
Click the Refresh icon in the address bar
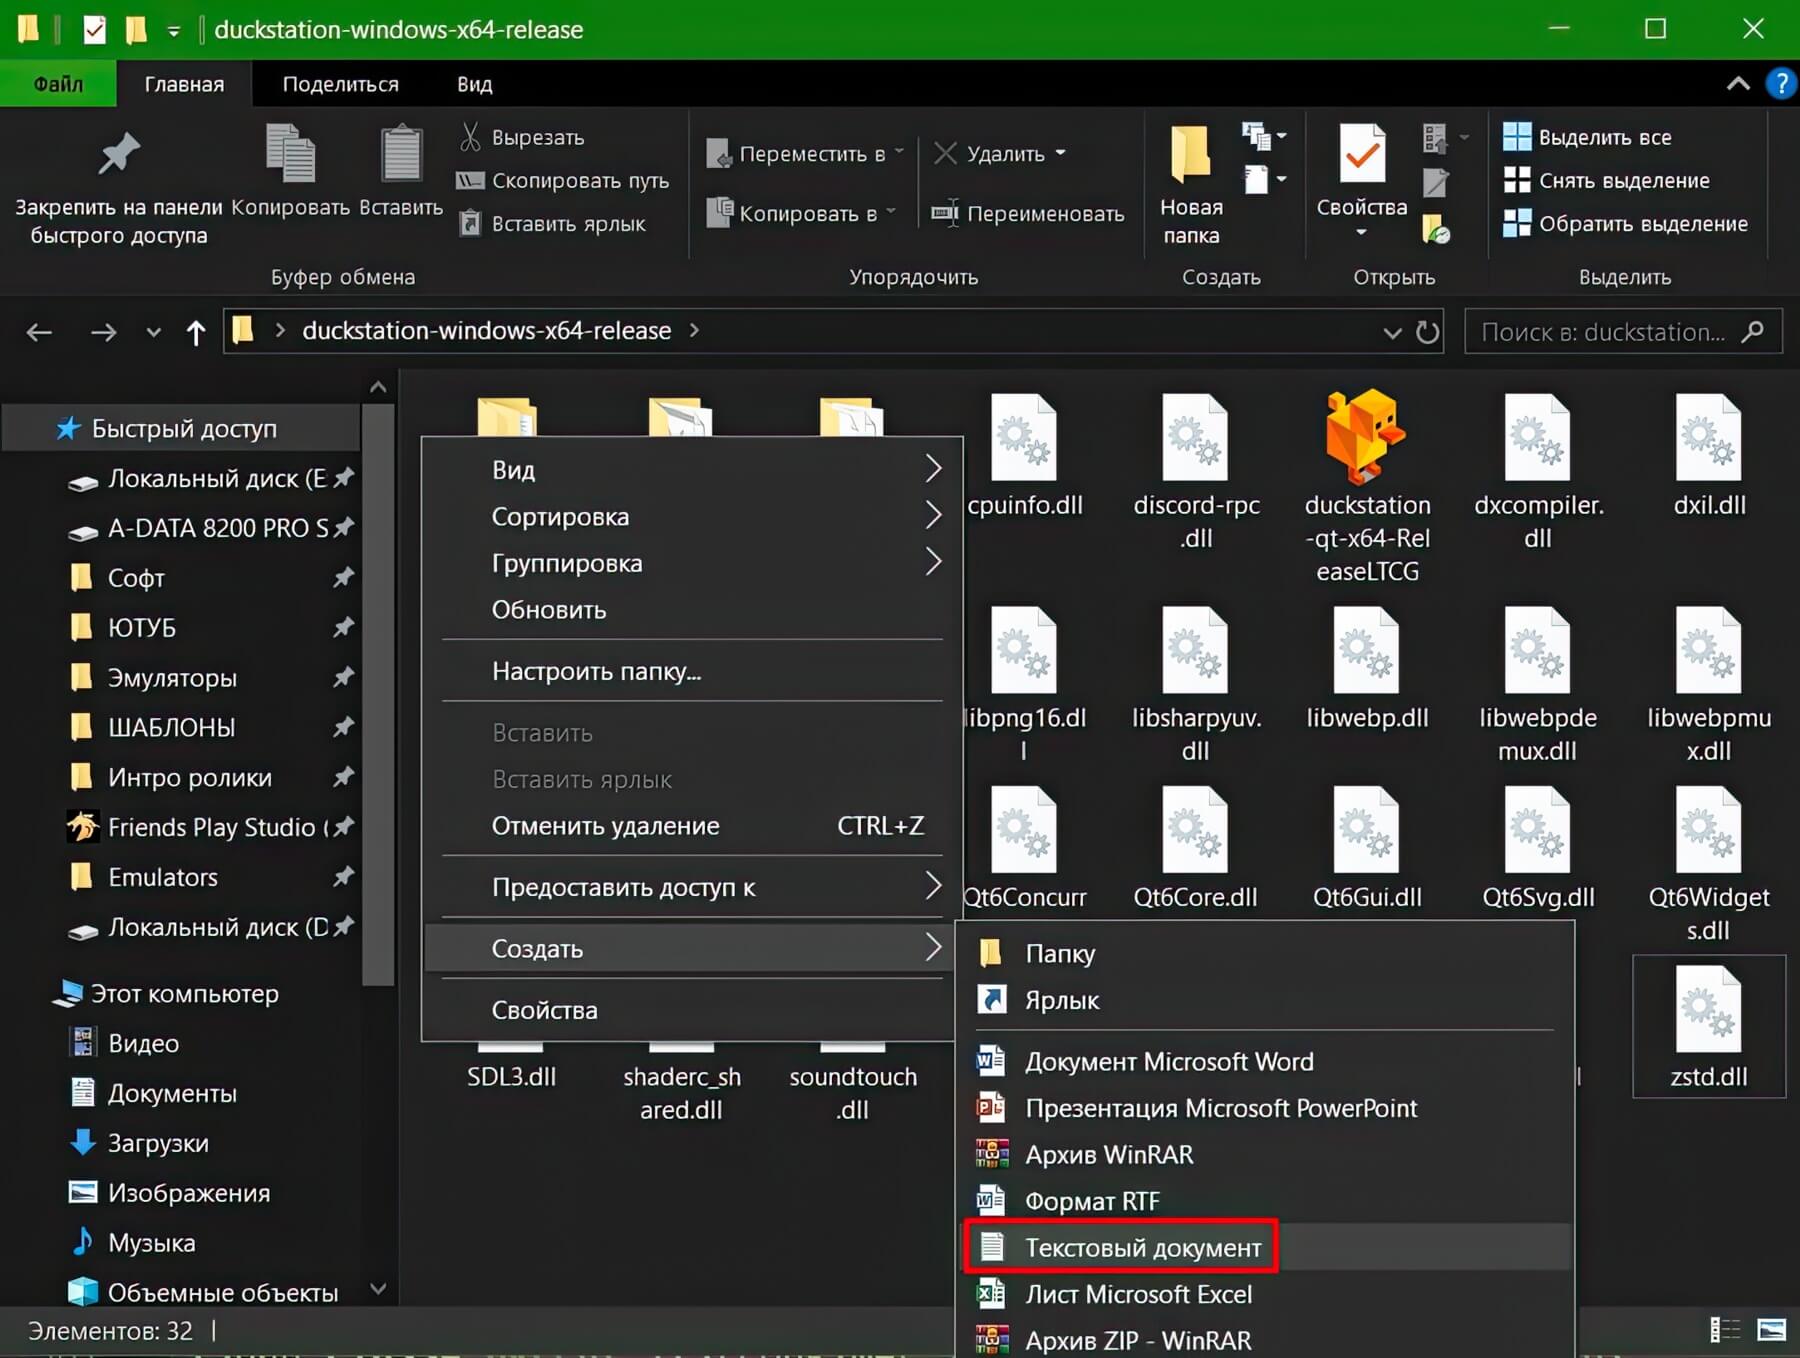click(1428, 332)
